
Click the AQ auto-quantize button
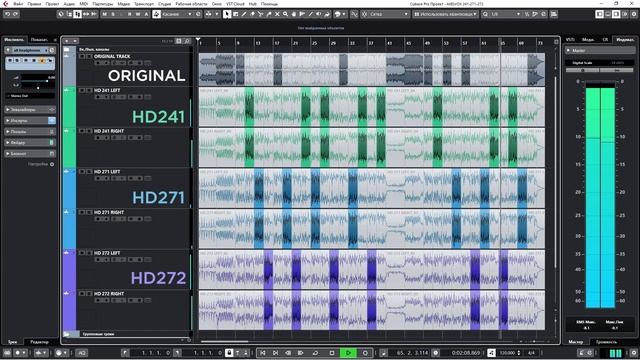click(82, 353)
